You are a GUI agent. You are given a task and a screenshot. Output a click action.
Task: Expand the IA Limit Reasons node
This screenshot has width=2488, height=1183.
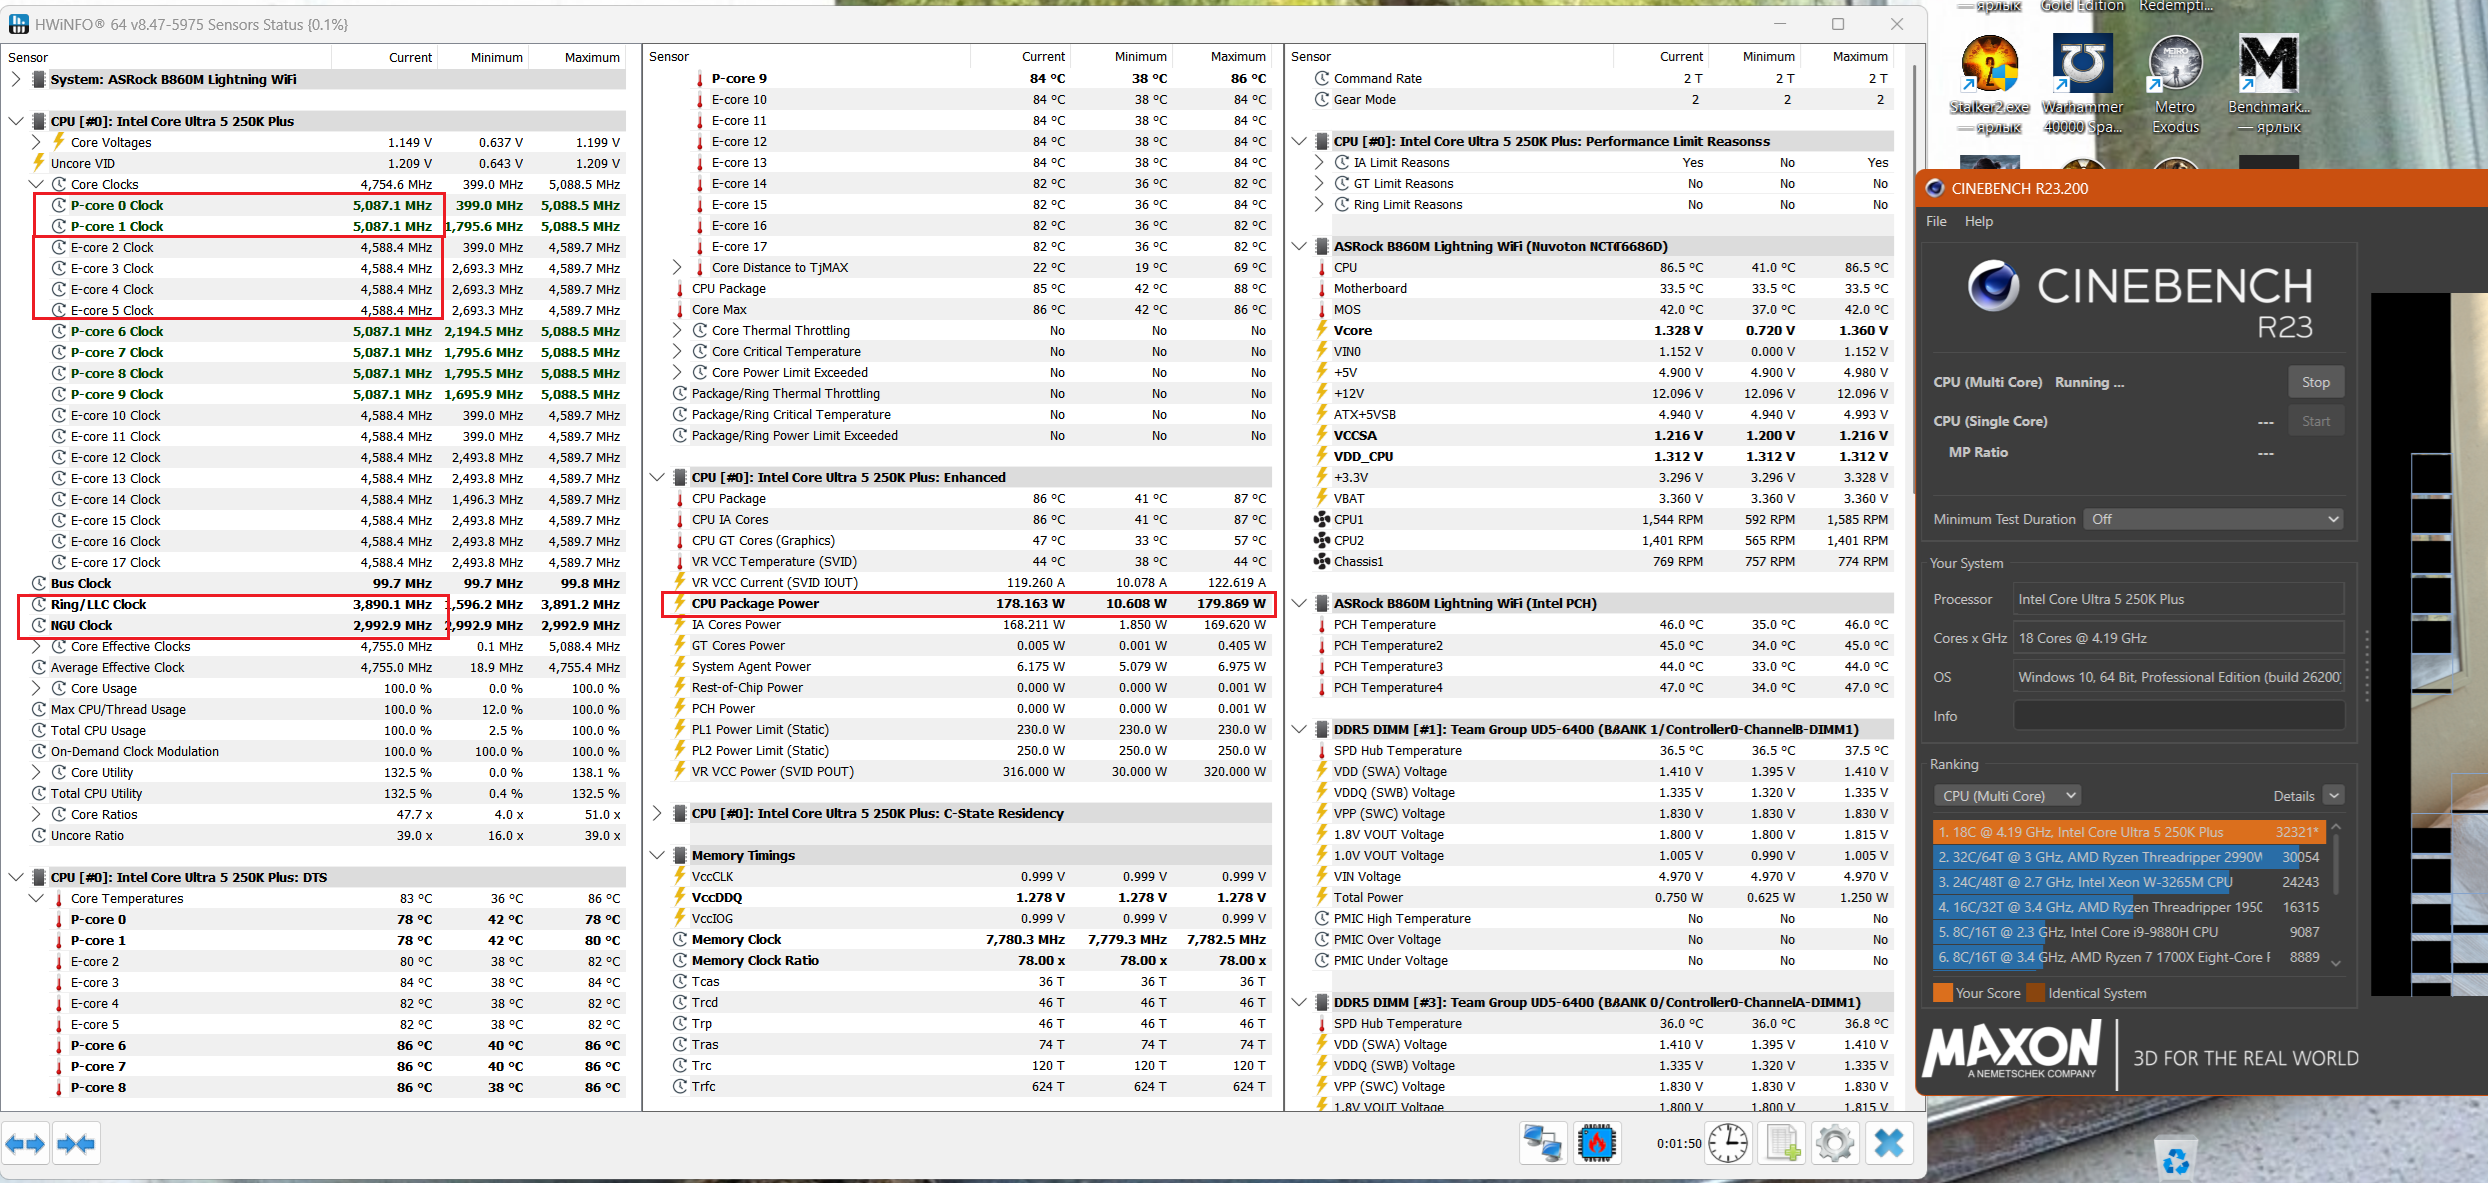[x=1320, y=163]
